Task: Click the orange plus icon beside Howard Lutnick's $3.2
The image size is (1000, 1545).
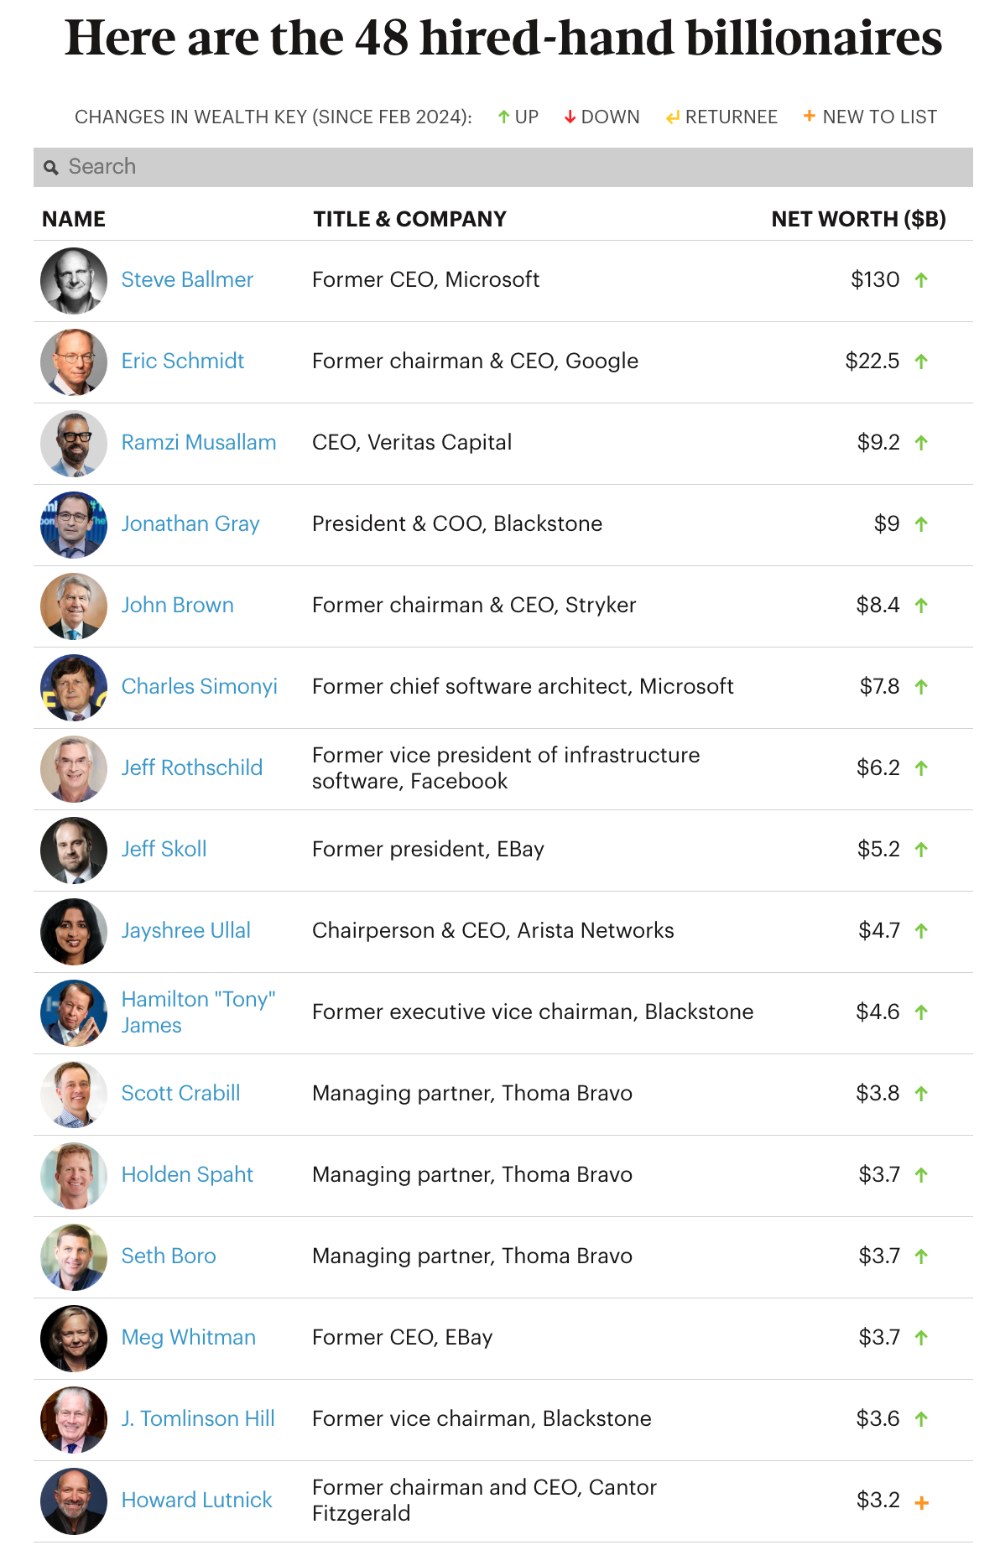Action: tap(921, 1502)
